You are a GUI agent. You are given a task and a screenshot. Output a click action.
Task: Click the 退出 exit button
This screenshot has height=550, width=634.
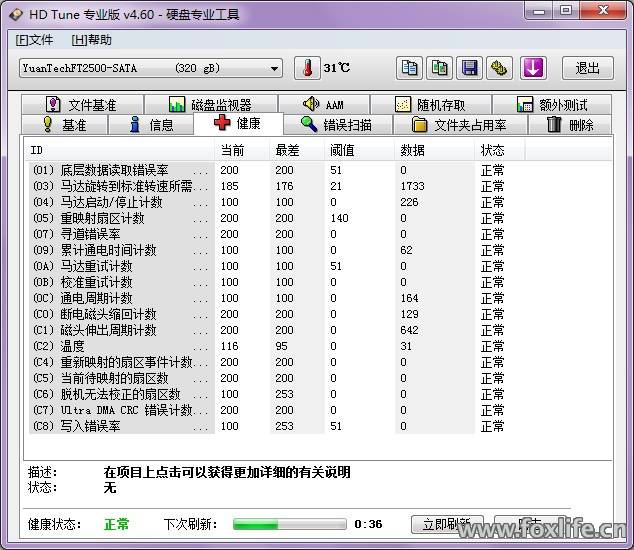pyautogui.click(x=588, y=68)
